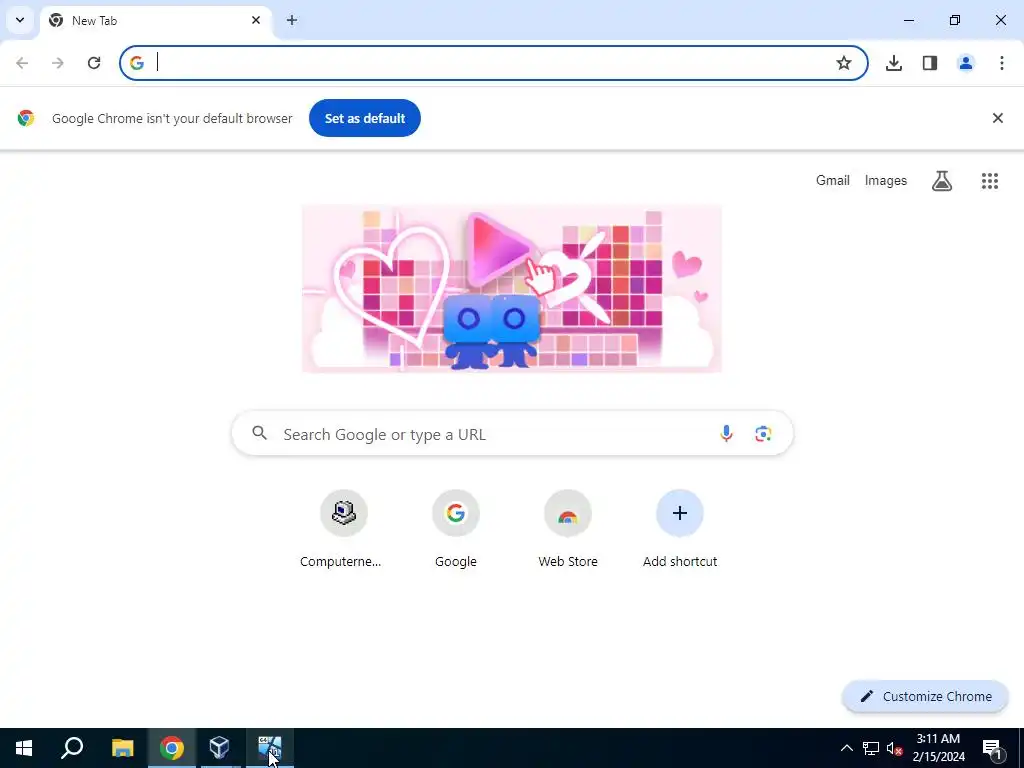Screen dimensions: 1024x768
Task: Click the network tray icon
Action: pyautogui.click(x=871, y=748)
